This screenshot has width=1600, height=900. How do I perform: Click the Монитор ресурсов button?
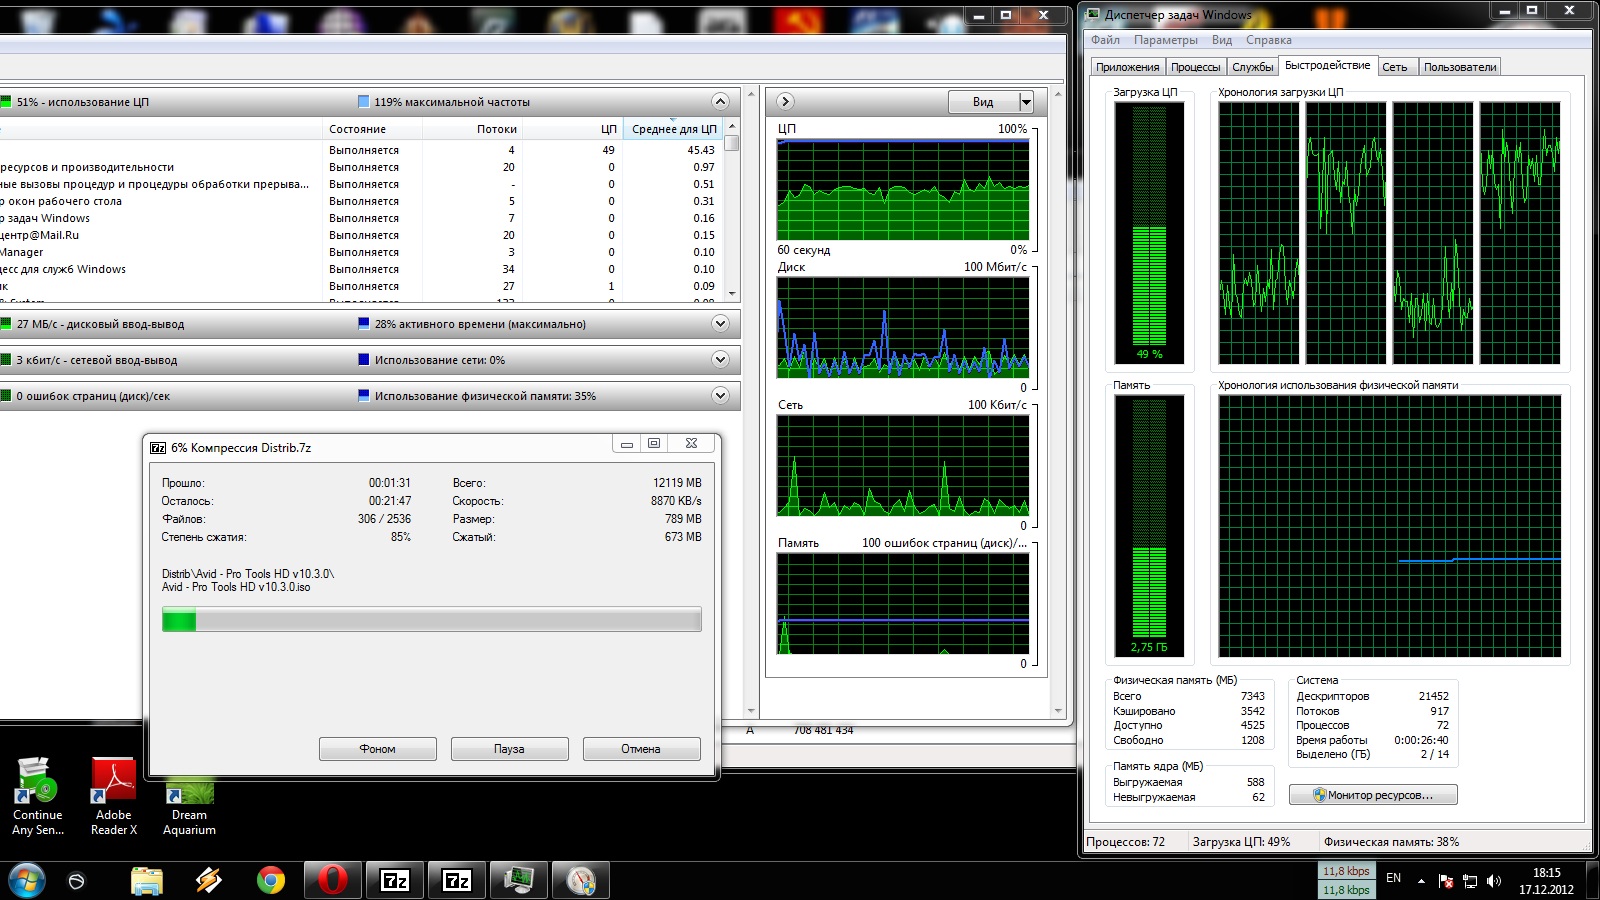coord(1373,795)
